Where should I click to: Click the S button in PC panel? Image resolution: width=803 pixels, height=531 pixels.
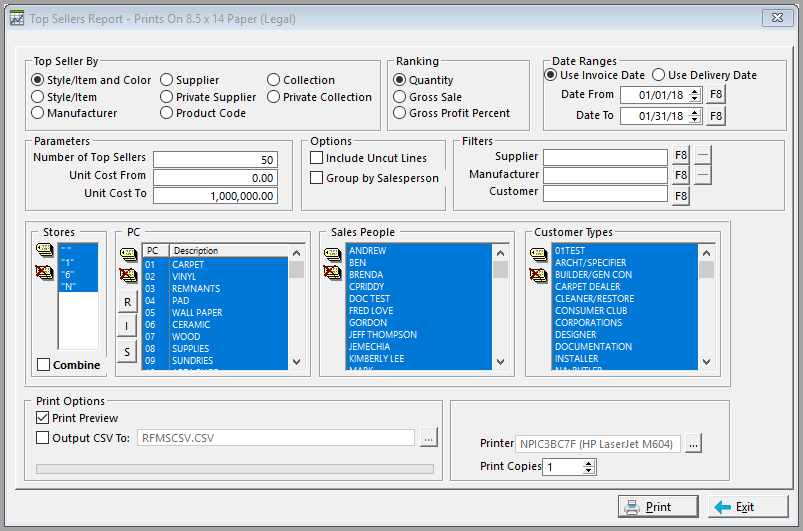(x=127, y=352)
